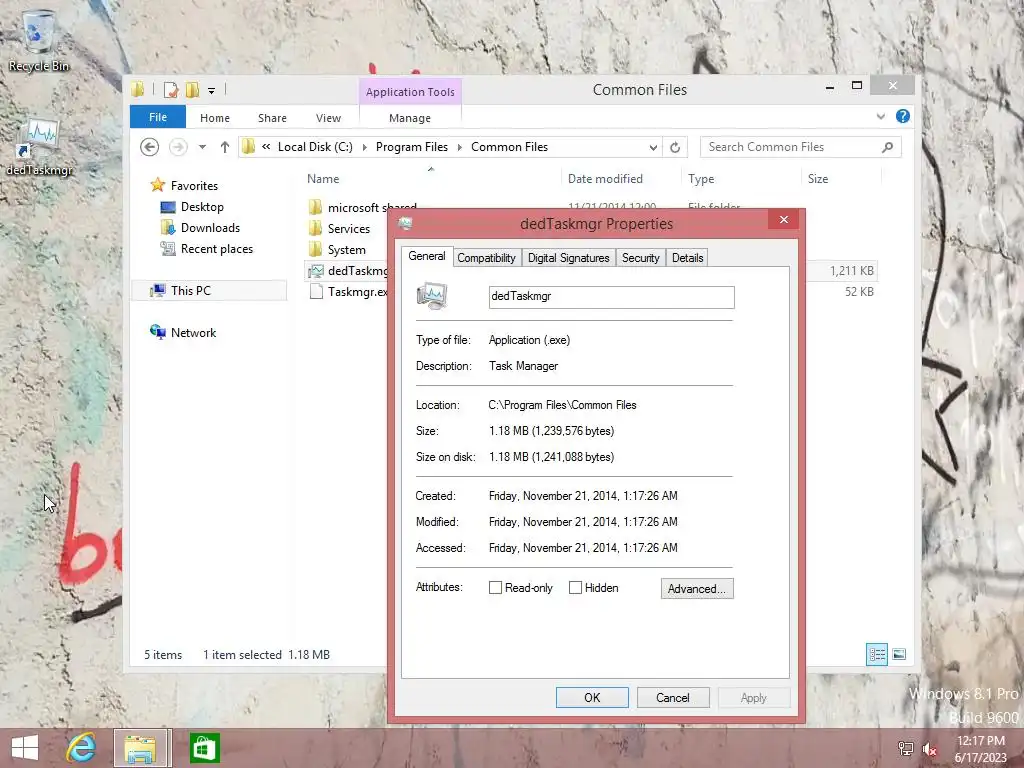Refresh the Common Files folder view
This screenshot has height=768, width=1024.
(675, 148)
